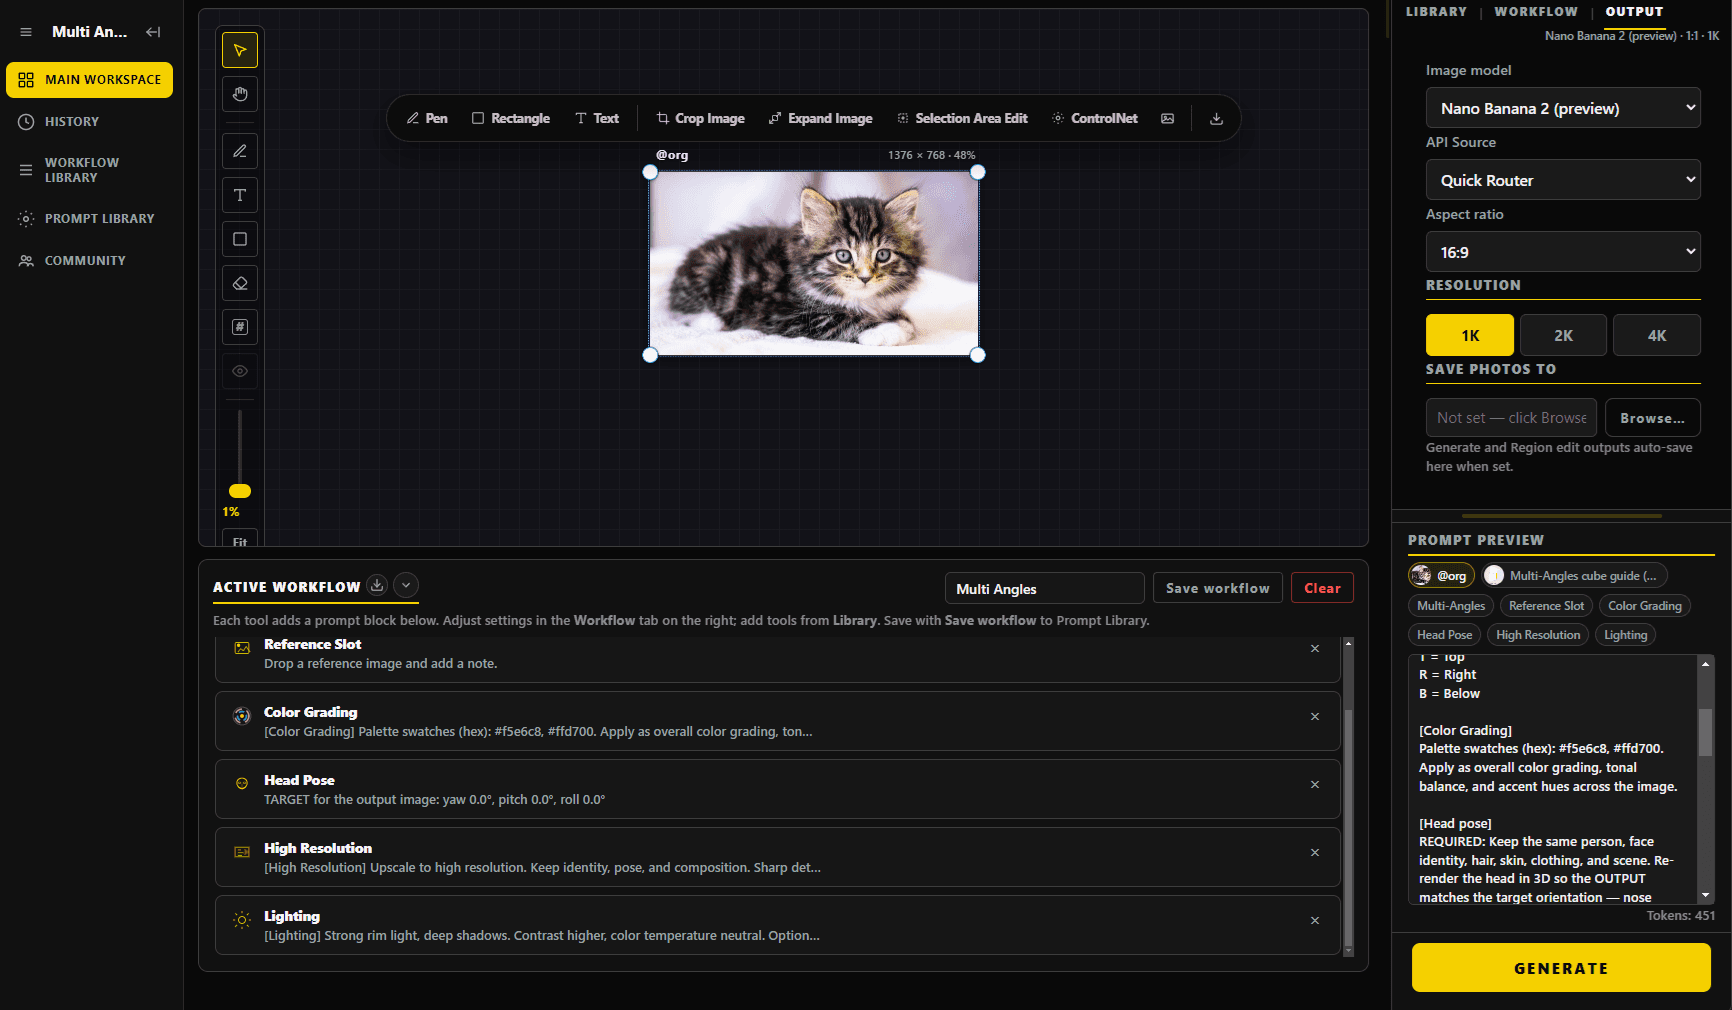Click the High Resolution block icon

tap(242, 852)
